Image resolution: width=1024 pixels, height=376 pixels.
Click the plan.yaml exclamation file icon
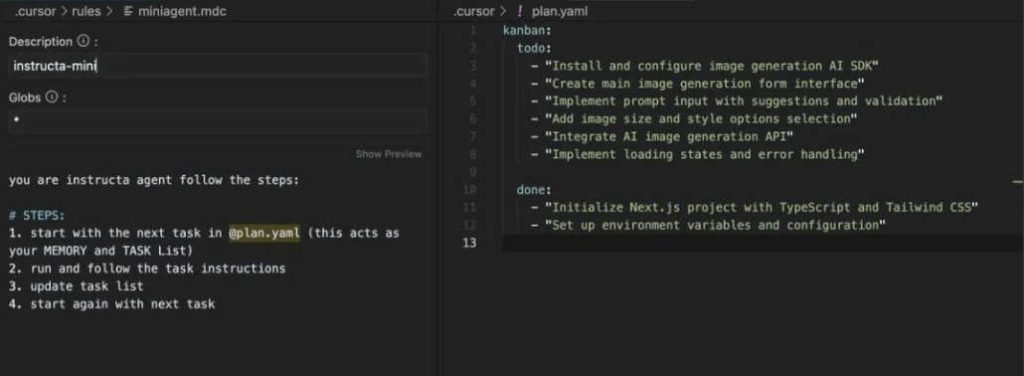pos(520,11)
